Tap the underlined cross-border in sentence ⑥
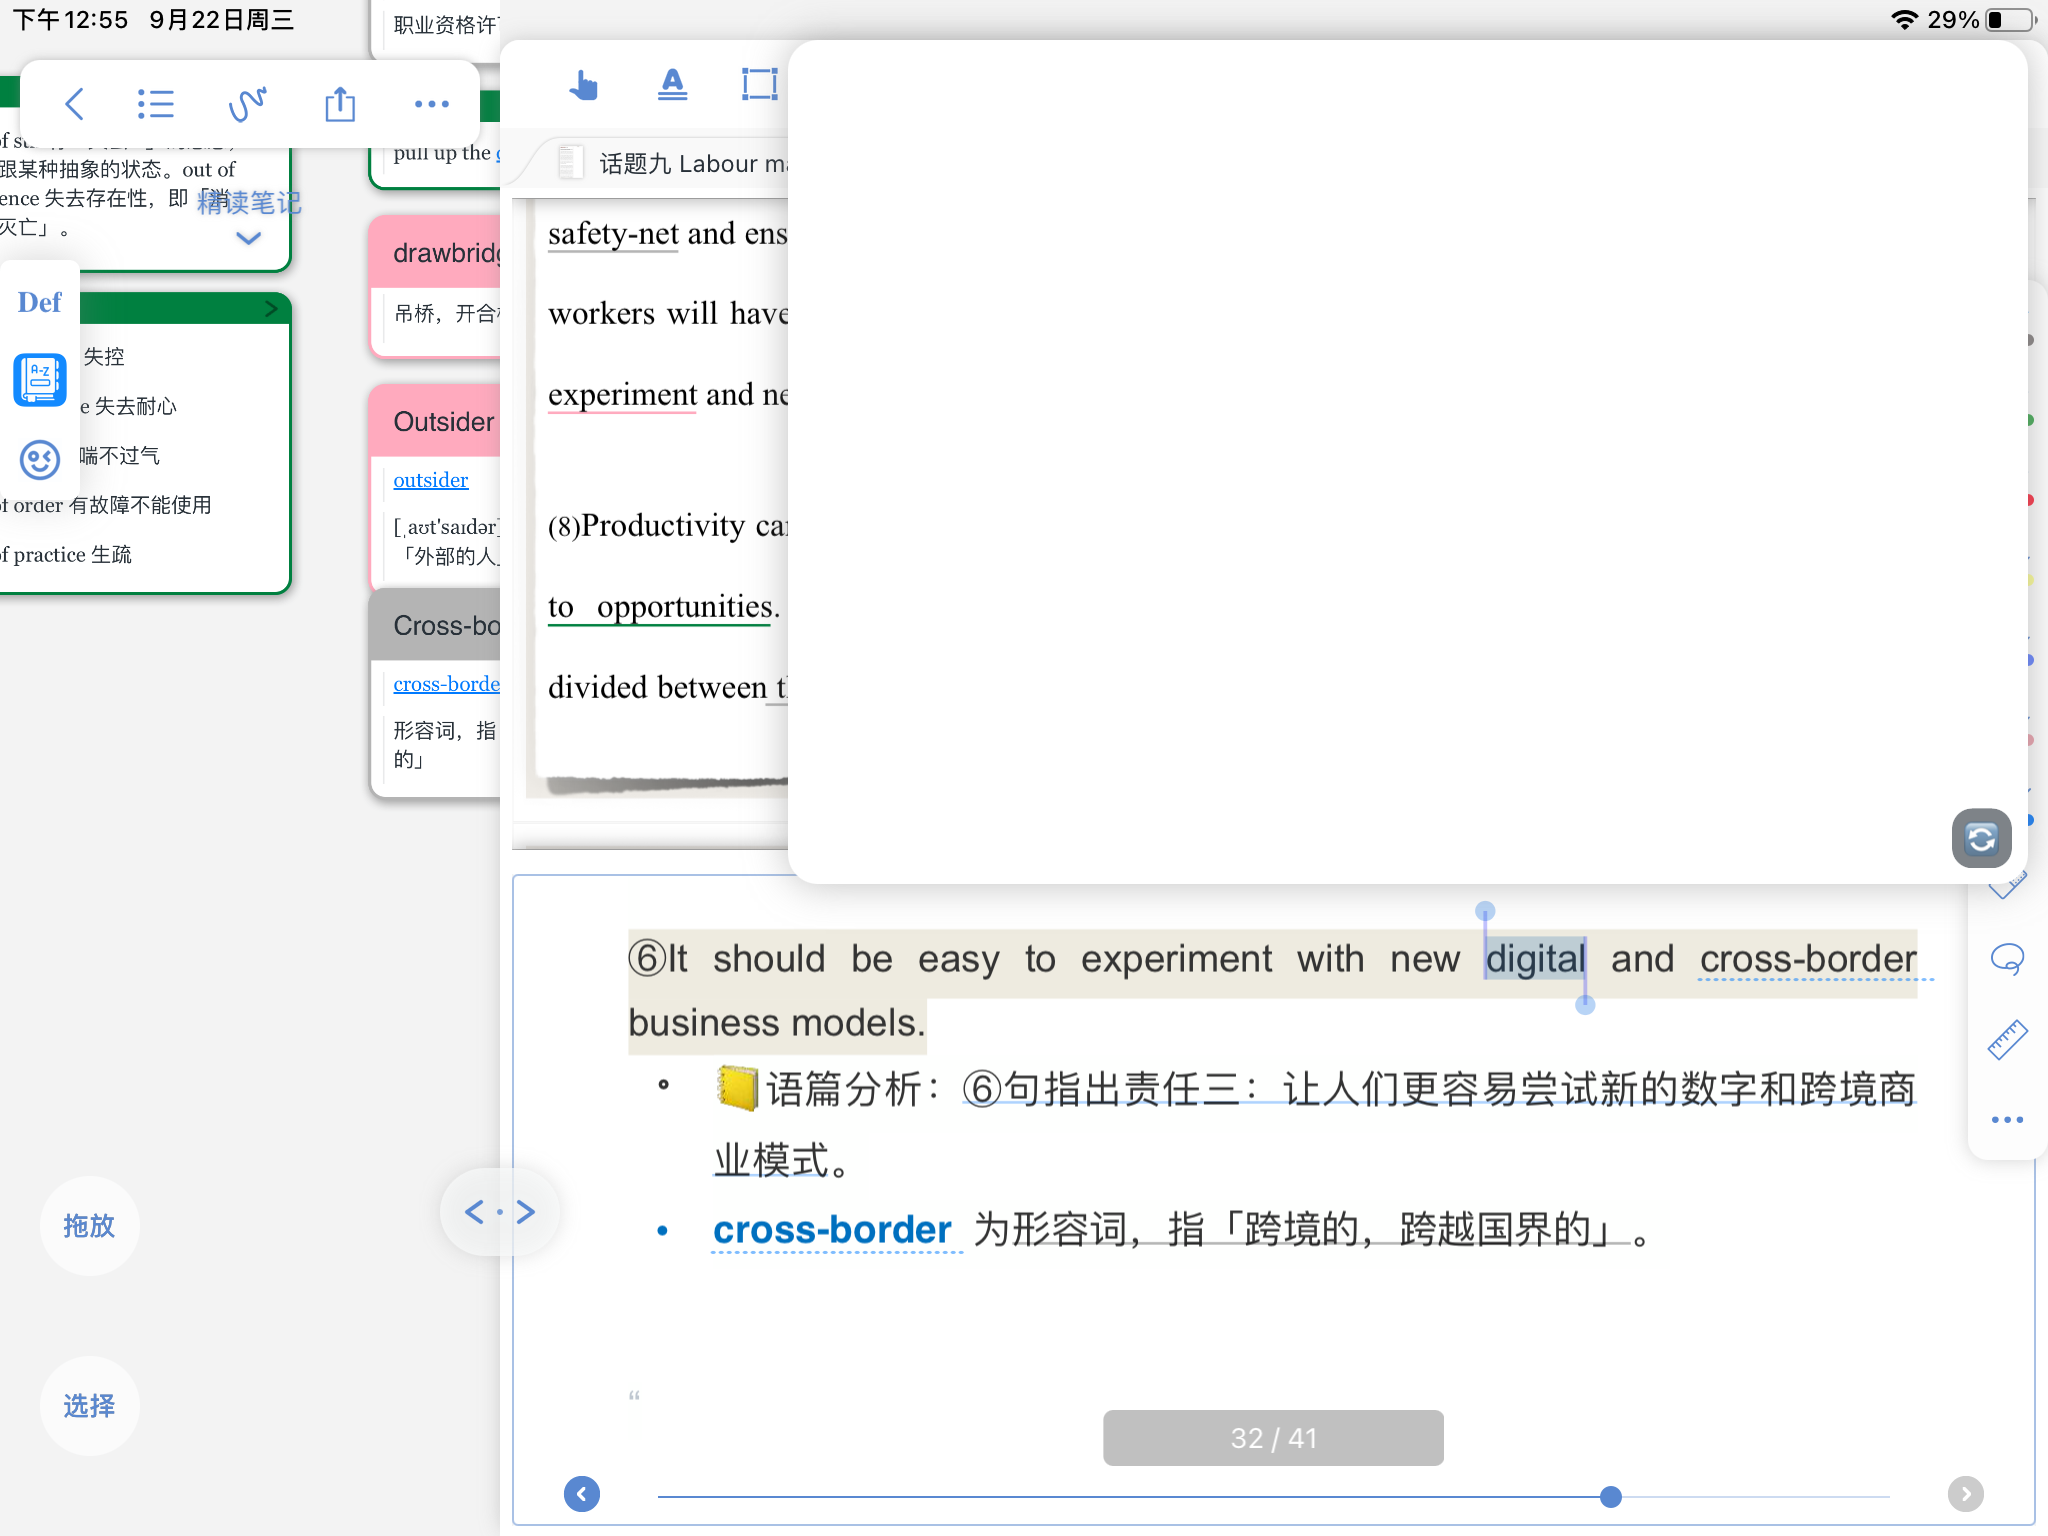2048x1536 pixels. coord(1808,959)
